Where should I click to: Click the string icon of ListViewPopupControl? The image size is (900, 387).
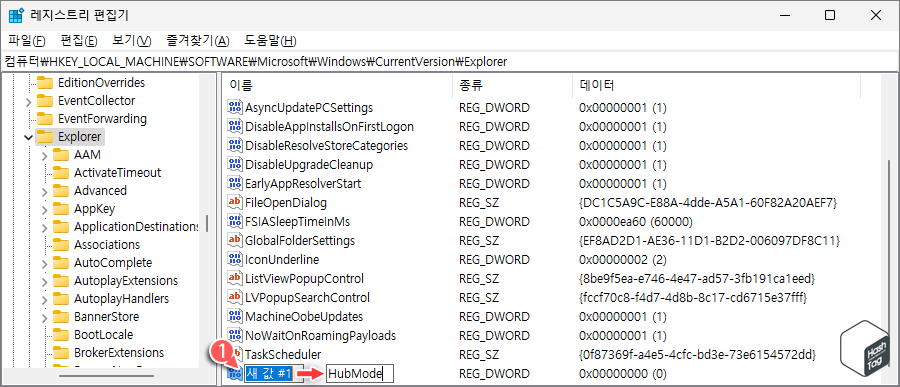tap(235, 278)
